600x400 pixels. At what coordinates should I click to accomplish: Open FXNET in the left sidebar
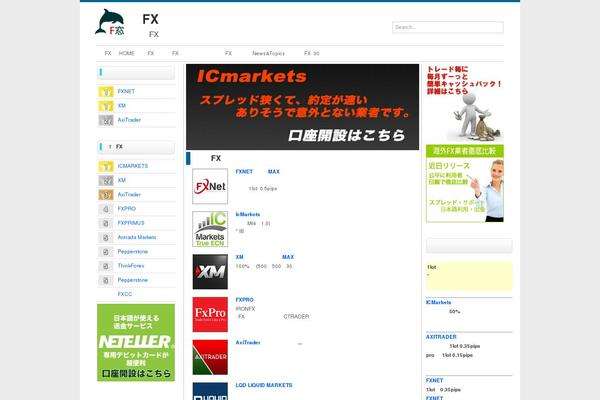[126, 91]
